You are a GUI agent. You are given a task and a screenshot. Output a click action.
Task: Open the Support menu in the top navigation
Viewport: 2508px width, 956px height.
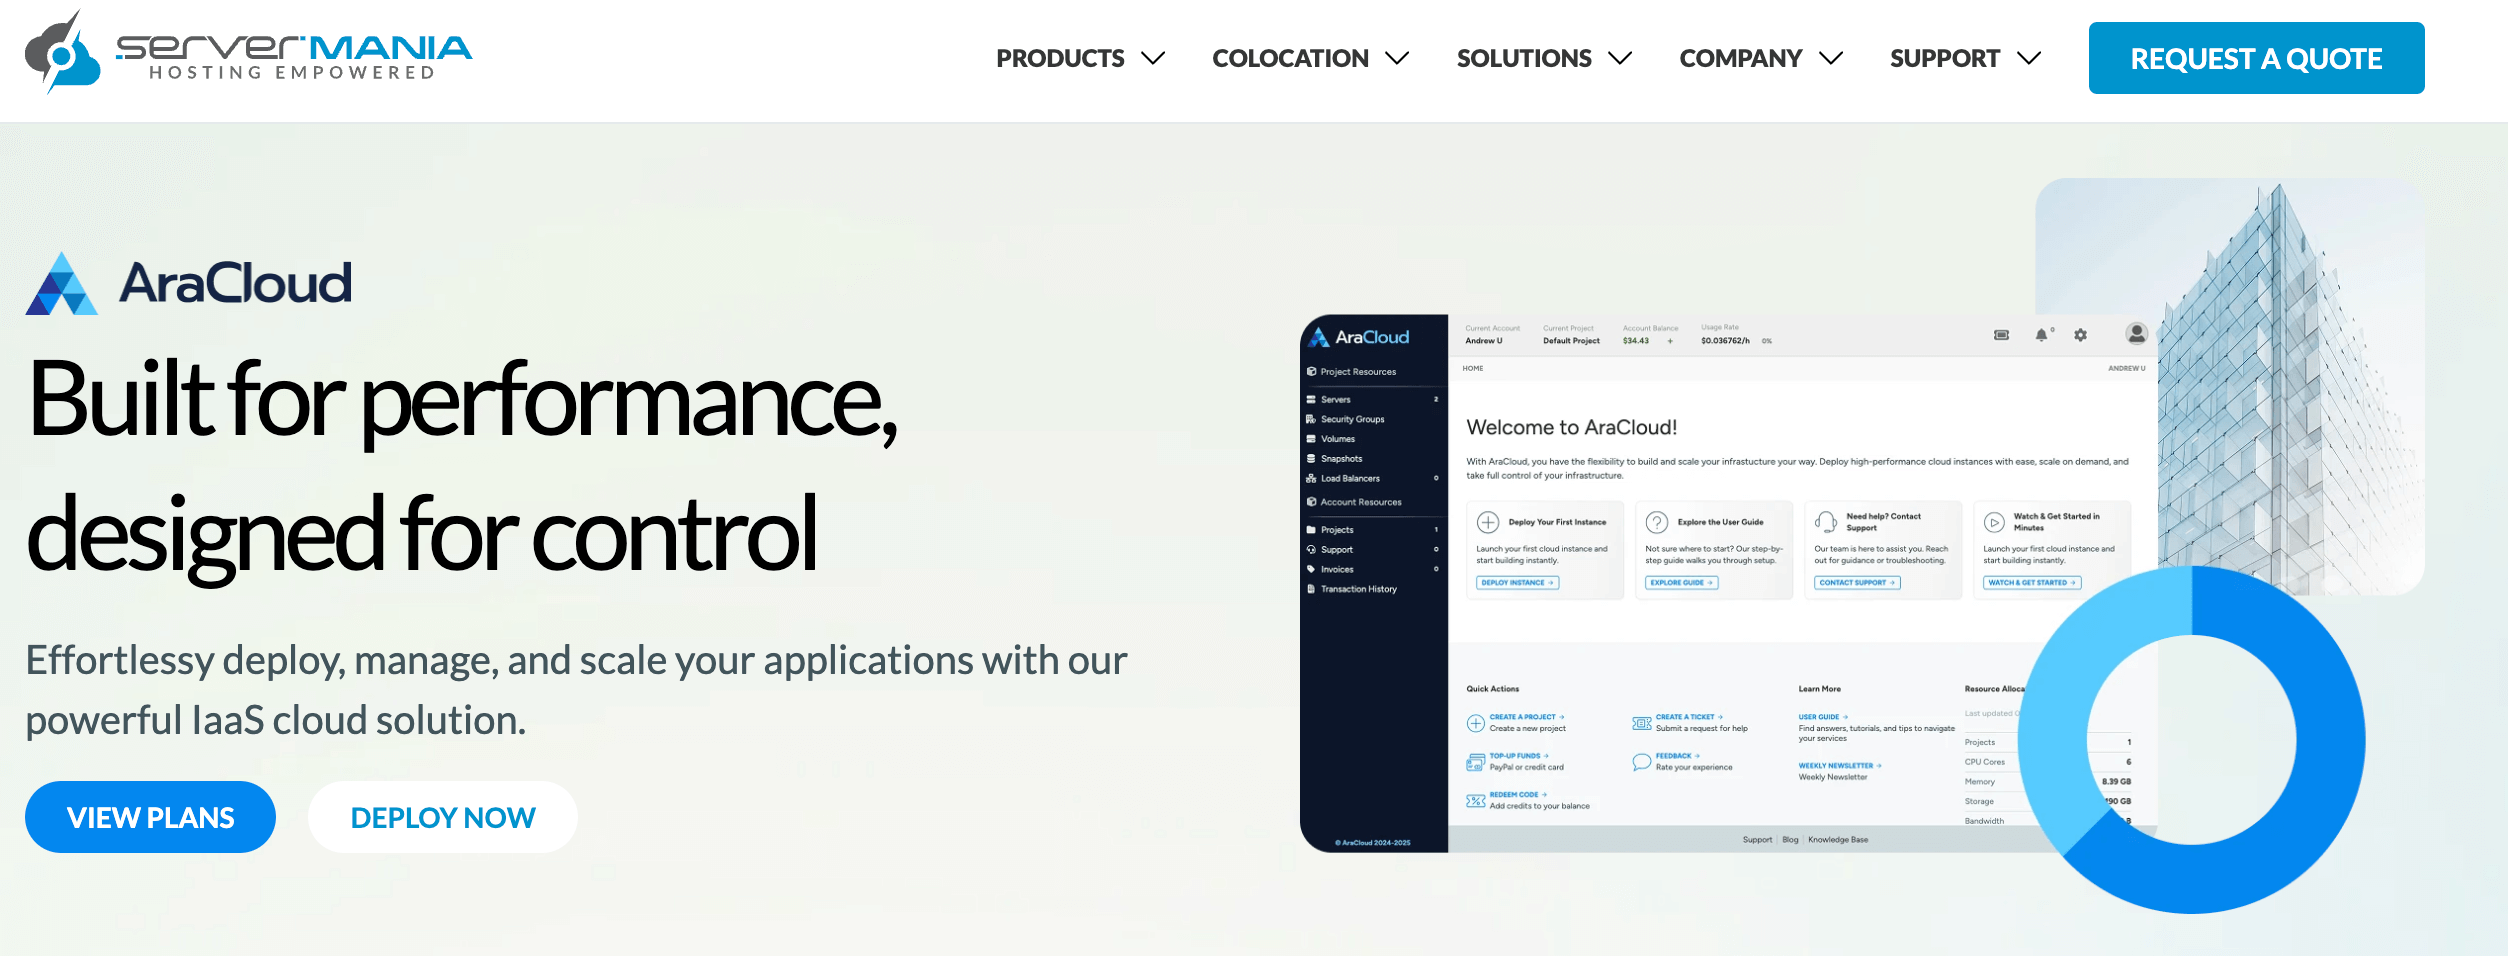pyautogui.click(x=1944, y=59)
